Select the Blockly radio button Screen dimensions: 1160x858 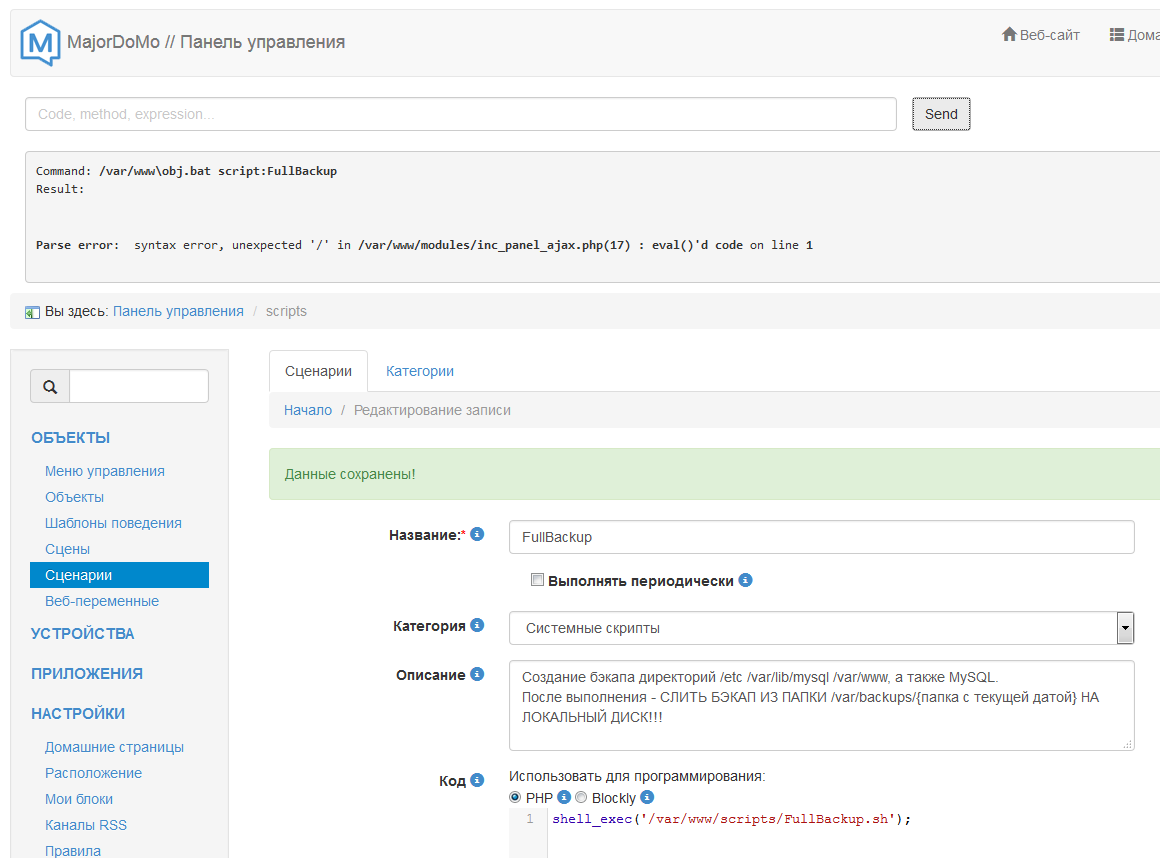(581, 798)
